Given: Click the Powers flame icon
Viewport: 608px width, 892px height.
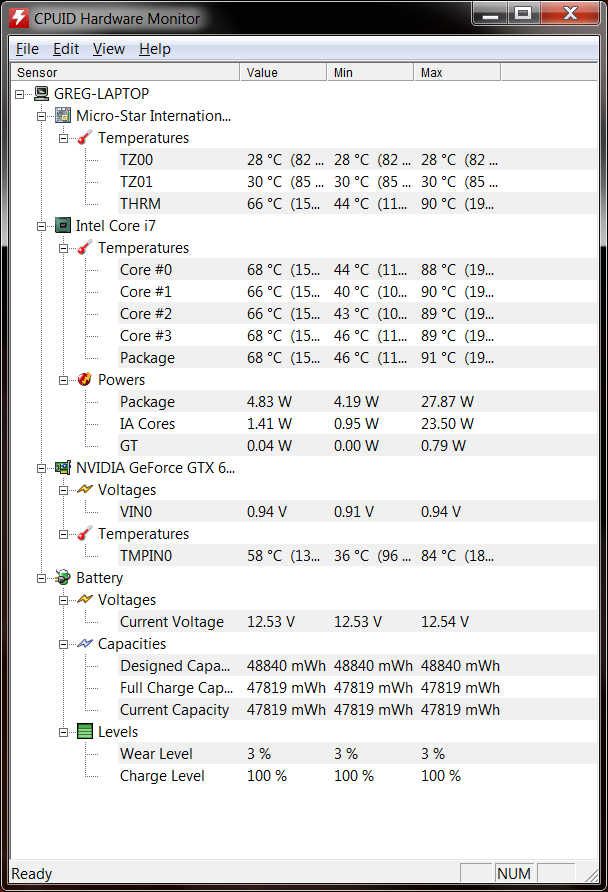Looking at the screenshot, I should (x=85, y=379).
